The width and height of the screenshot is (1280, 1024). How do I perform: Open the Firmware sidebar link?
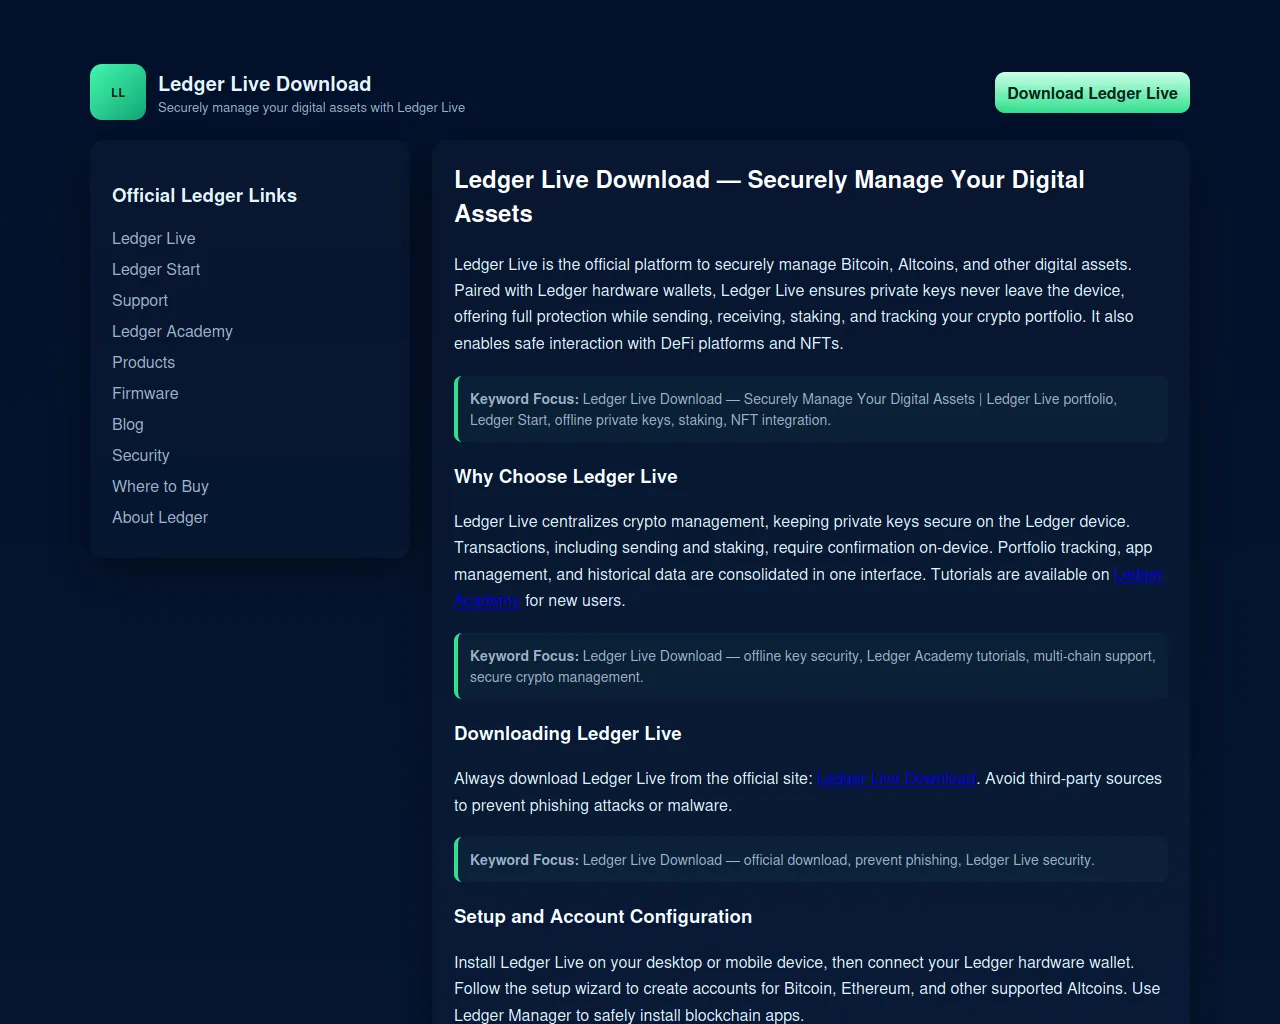[x=145, y=393]
